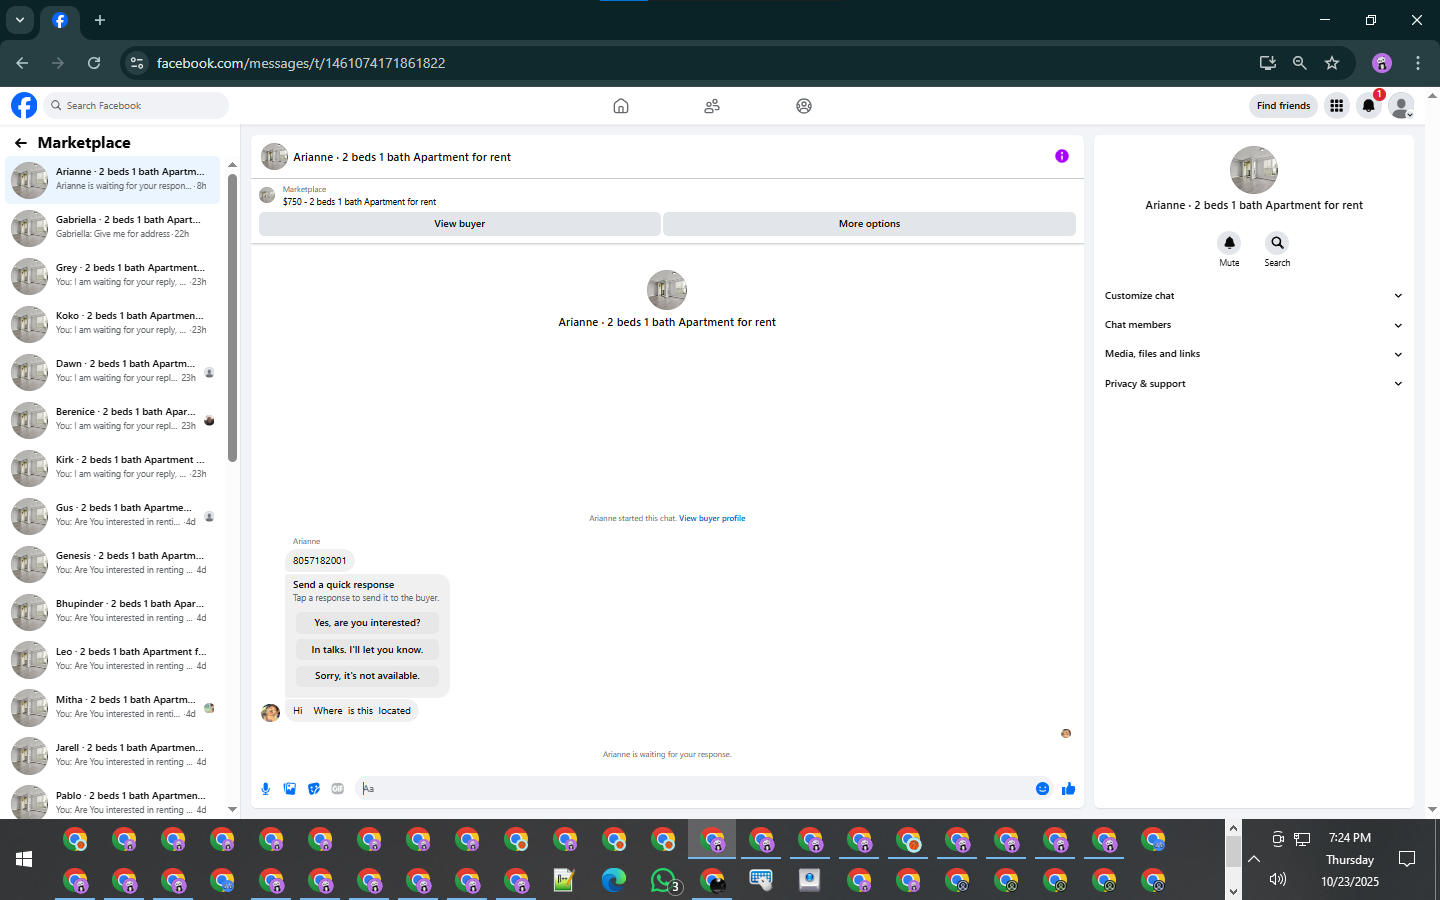Reload the page in the browser

click(94, 63)
